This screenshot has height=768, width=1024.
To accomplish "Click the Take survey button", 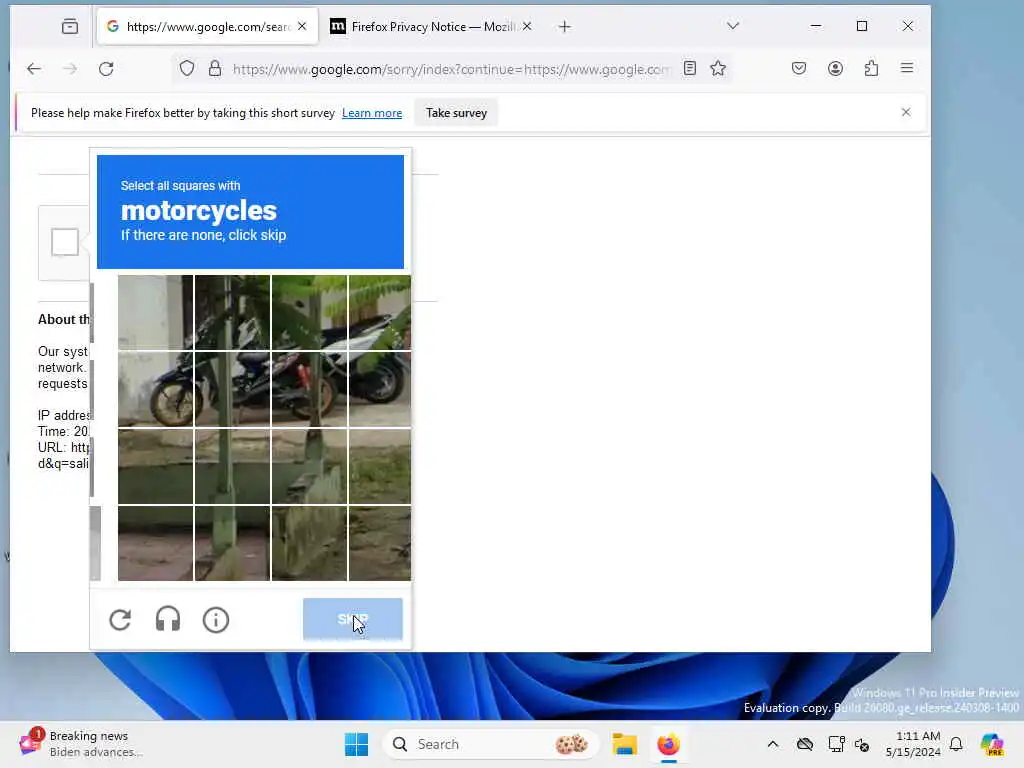I will 456,113.
